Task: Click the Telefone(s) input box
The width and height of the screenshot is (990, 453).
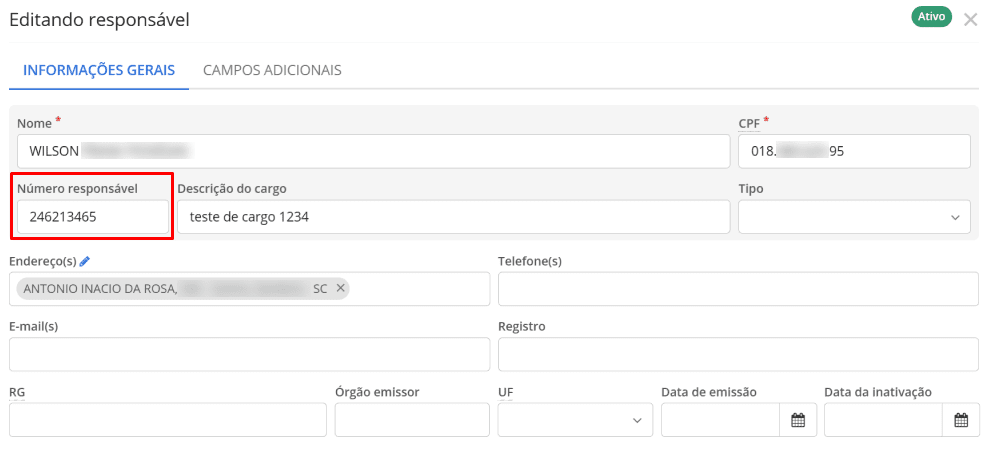Action: 737,288
